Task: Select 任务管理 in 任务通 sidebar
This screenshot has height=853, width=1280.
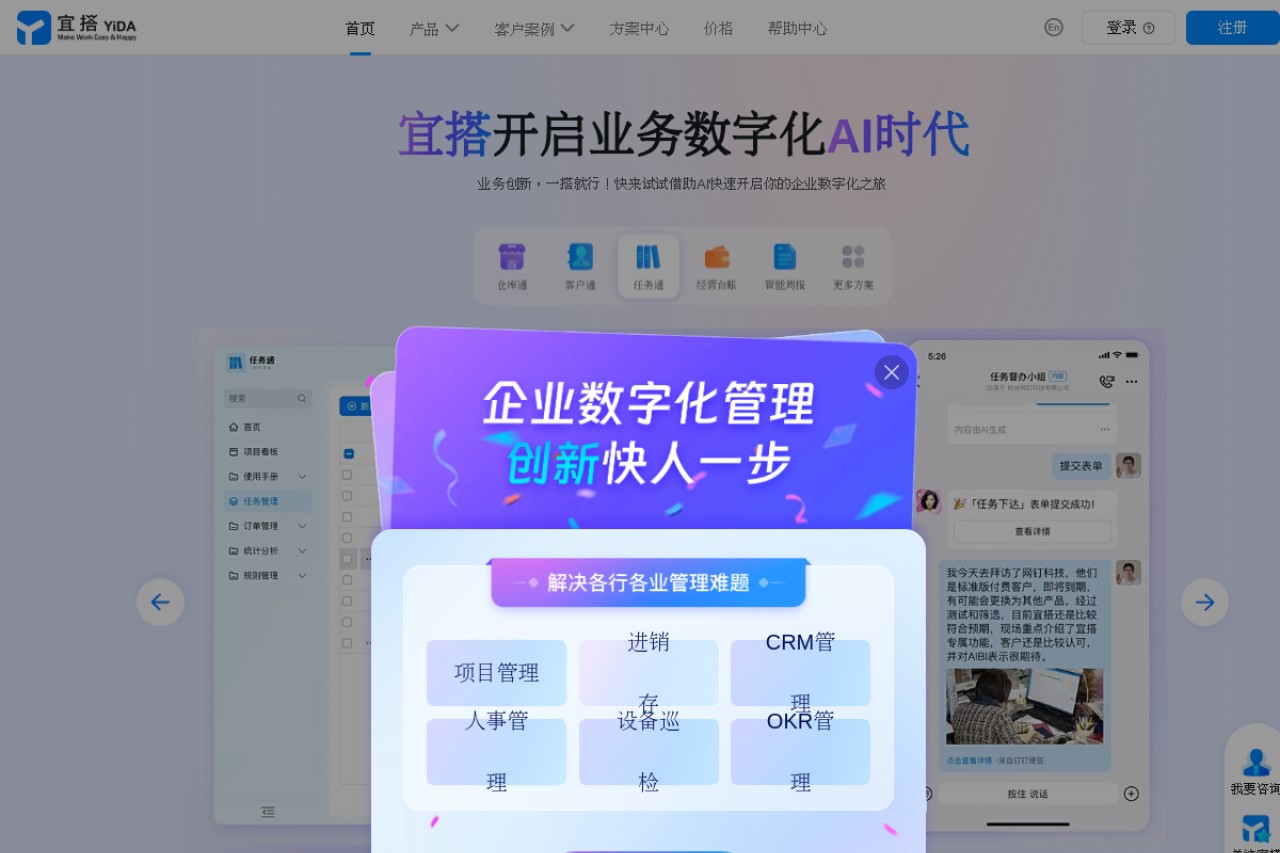Action: point(267,501)
